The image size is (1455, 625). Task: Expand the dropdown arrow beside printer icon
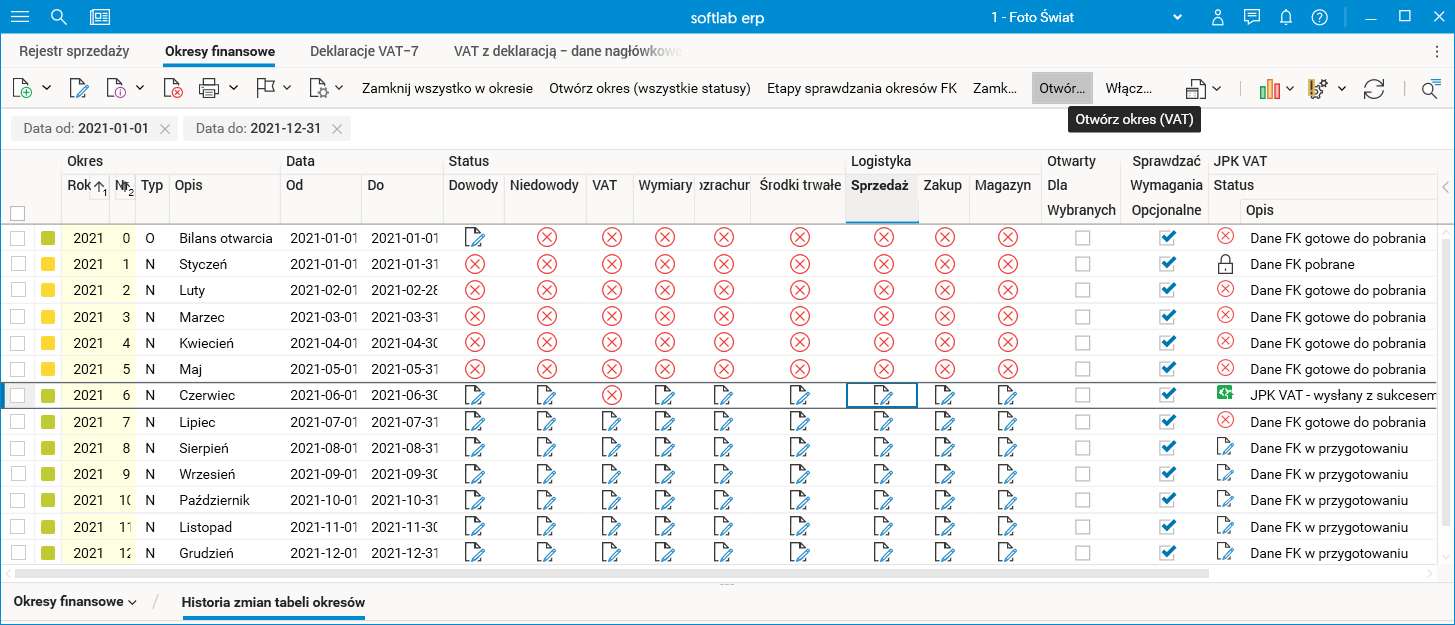pyautogui.click(x=233, y=89)
